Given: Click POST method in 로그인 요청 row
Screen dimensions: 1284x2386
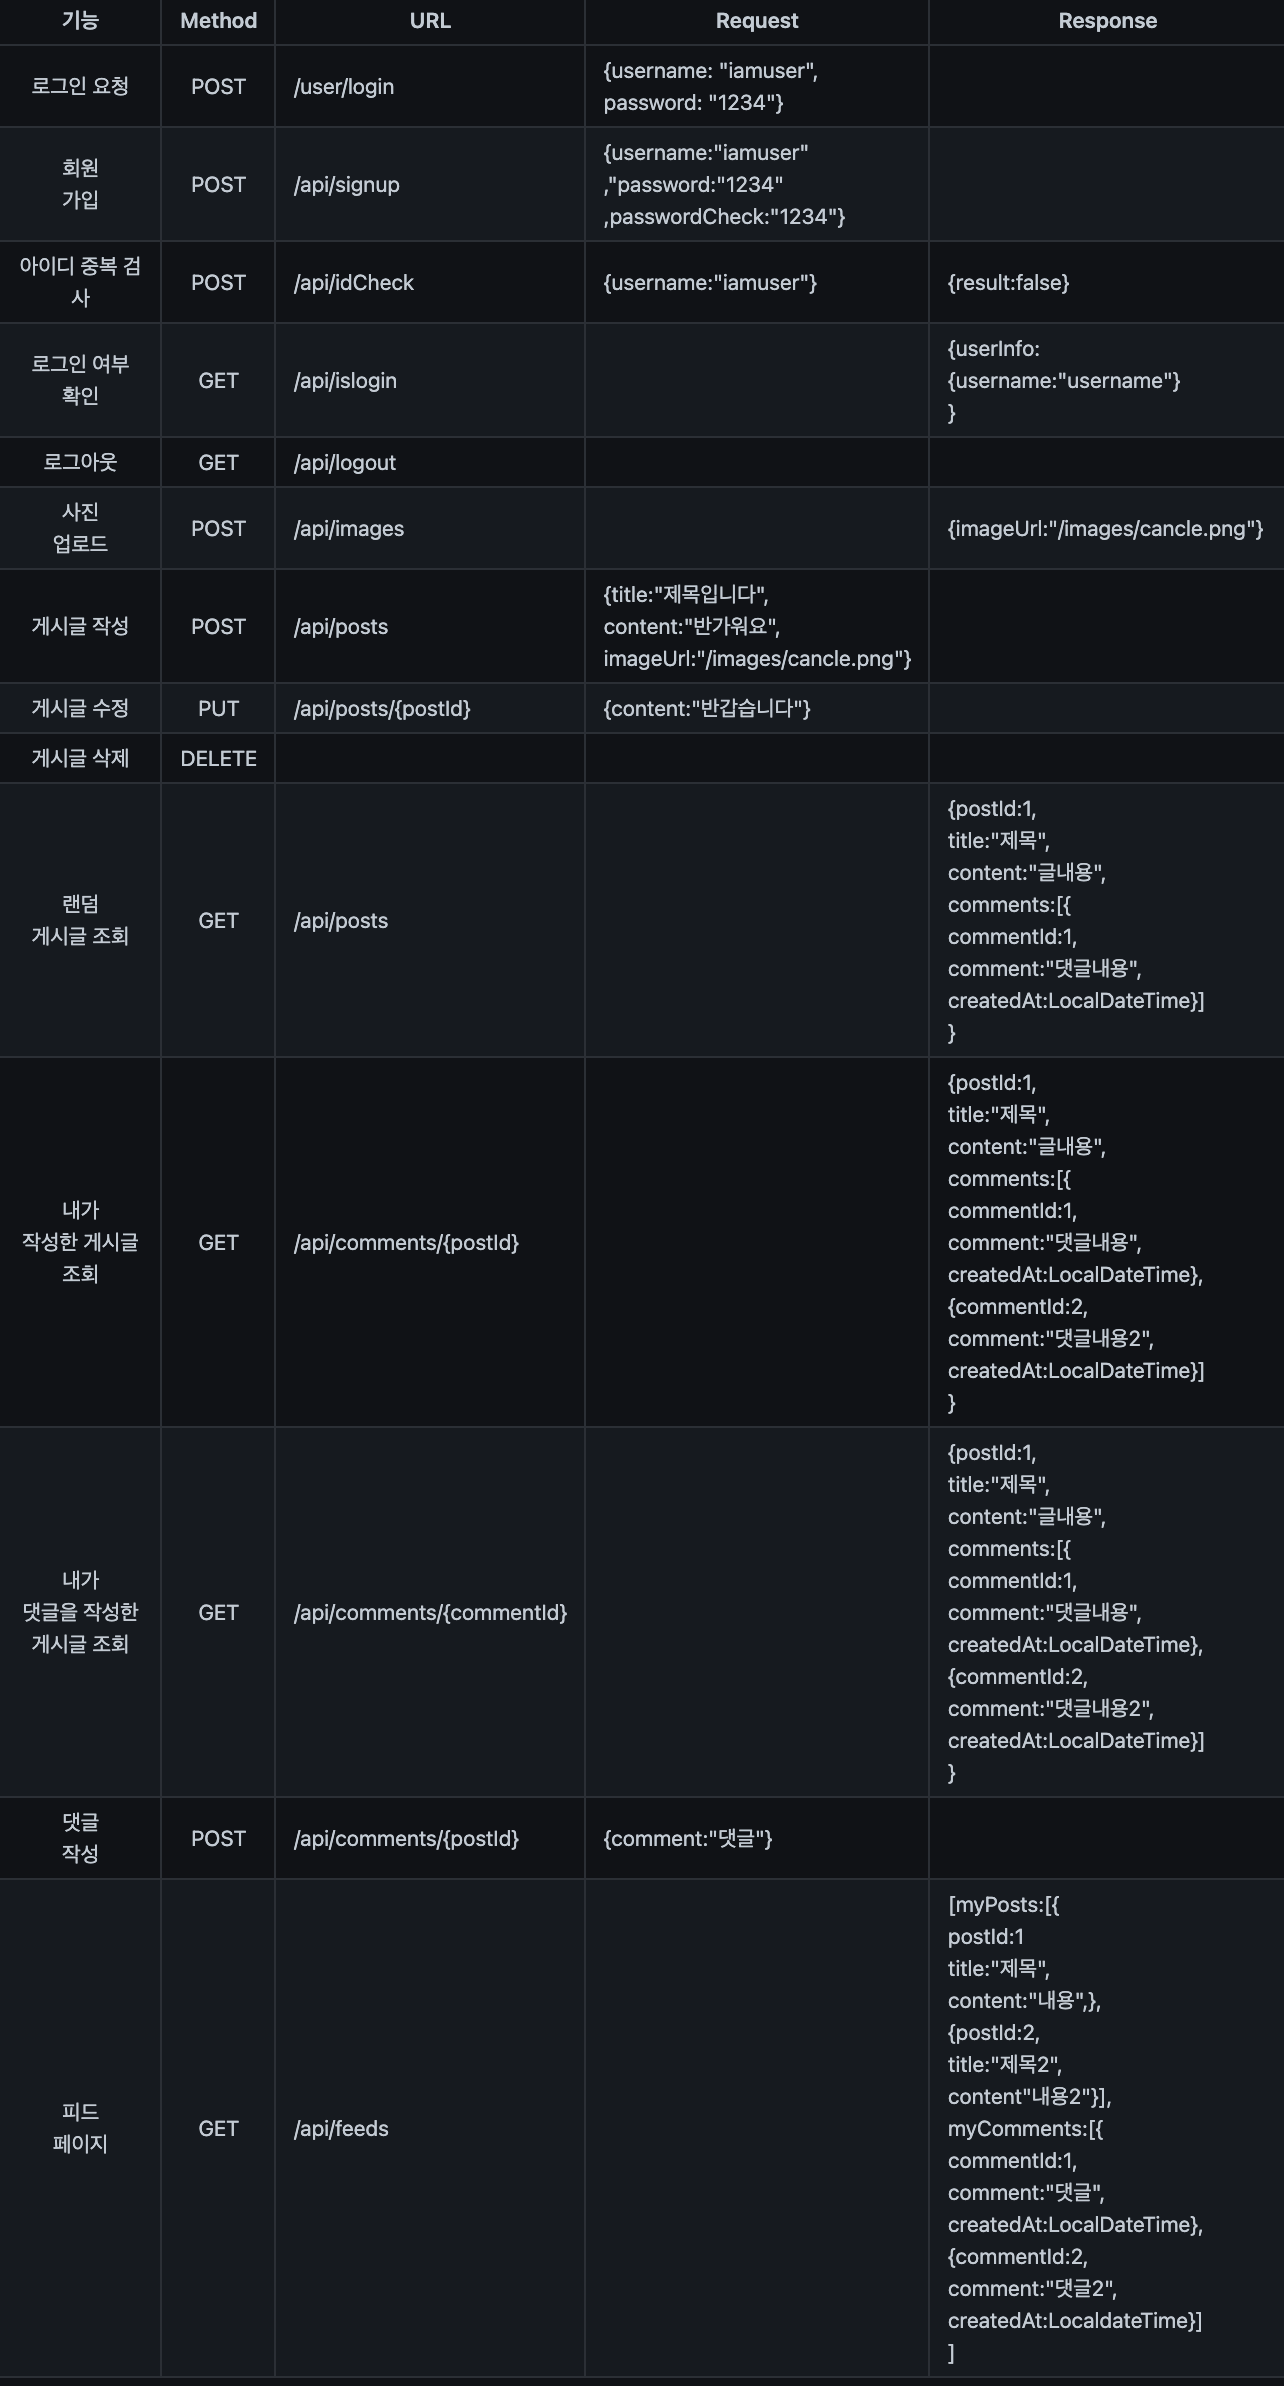Looking at the screenshot, I should coord(218,86).
